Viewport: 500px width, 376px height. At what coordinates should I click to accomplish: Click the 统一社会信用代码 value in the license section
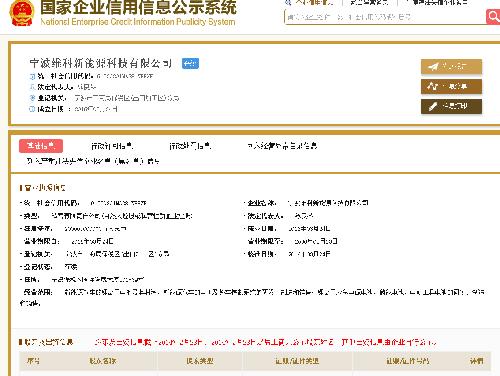[x=118, y=203]
